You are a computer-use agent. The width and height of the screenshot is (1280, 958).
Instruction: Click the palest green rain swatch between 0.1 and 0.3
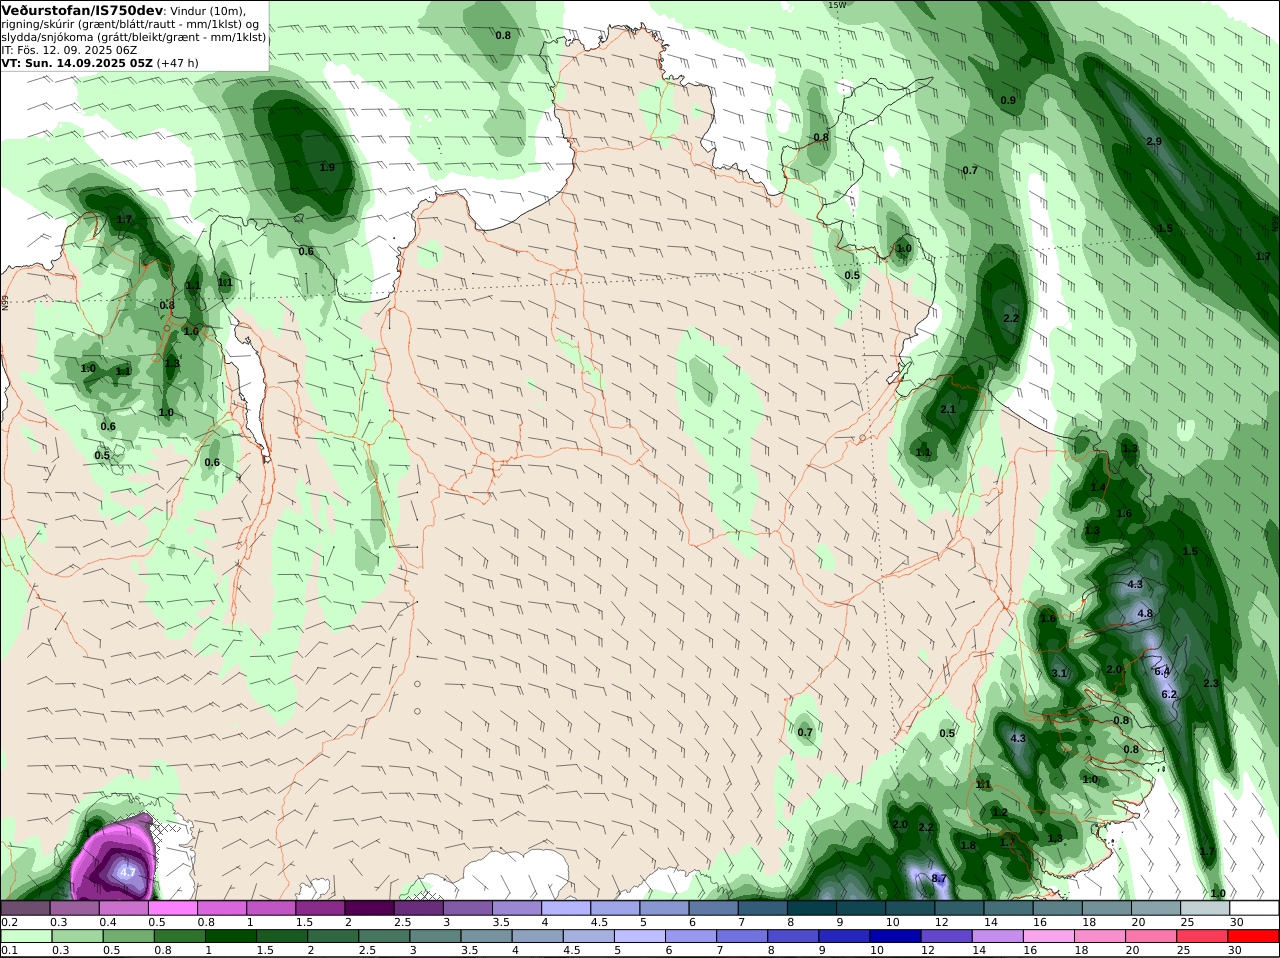click(28, 936)
